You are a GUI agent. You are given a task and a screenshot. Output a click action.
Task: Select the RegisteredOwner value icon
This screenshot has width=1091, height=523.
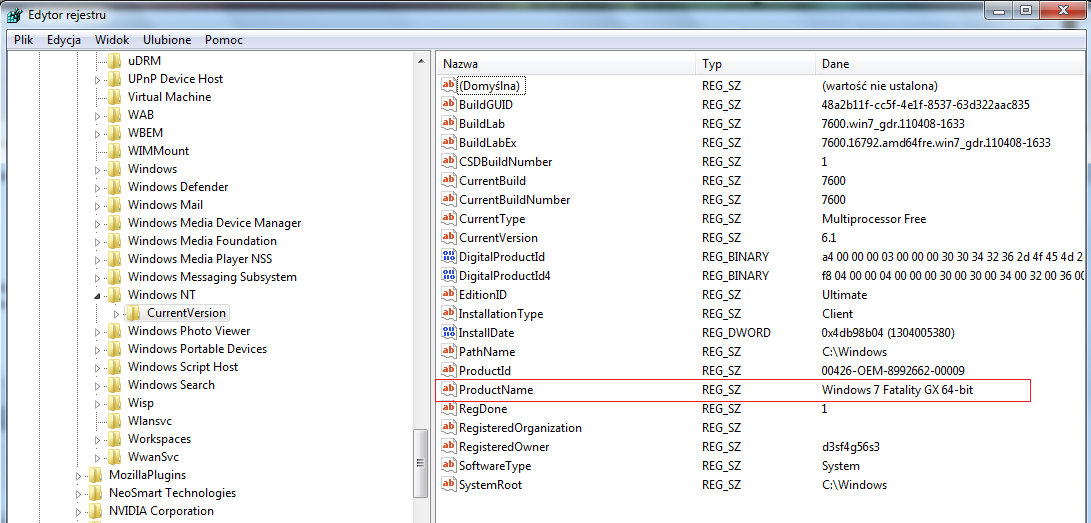[449, 447]
